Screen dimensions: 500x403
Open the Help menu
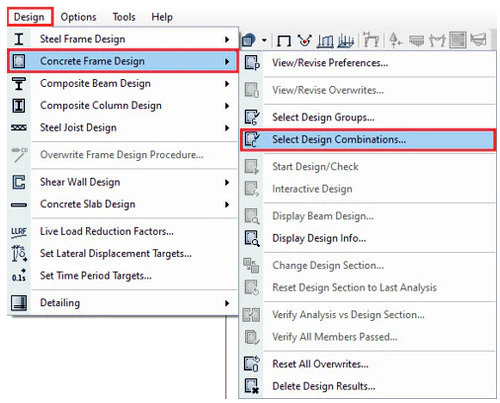click(162, 17)
